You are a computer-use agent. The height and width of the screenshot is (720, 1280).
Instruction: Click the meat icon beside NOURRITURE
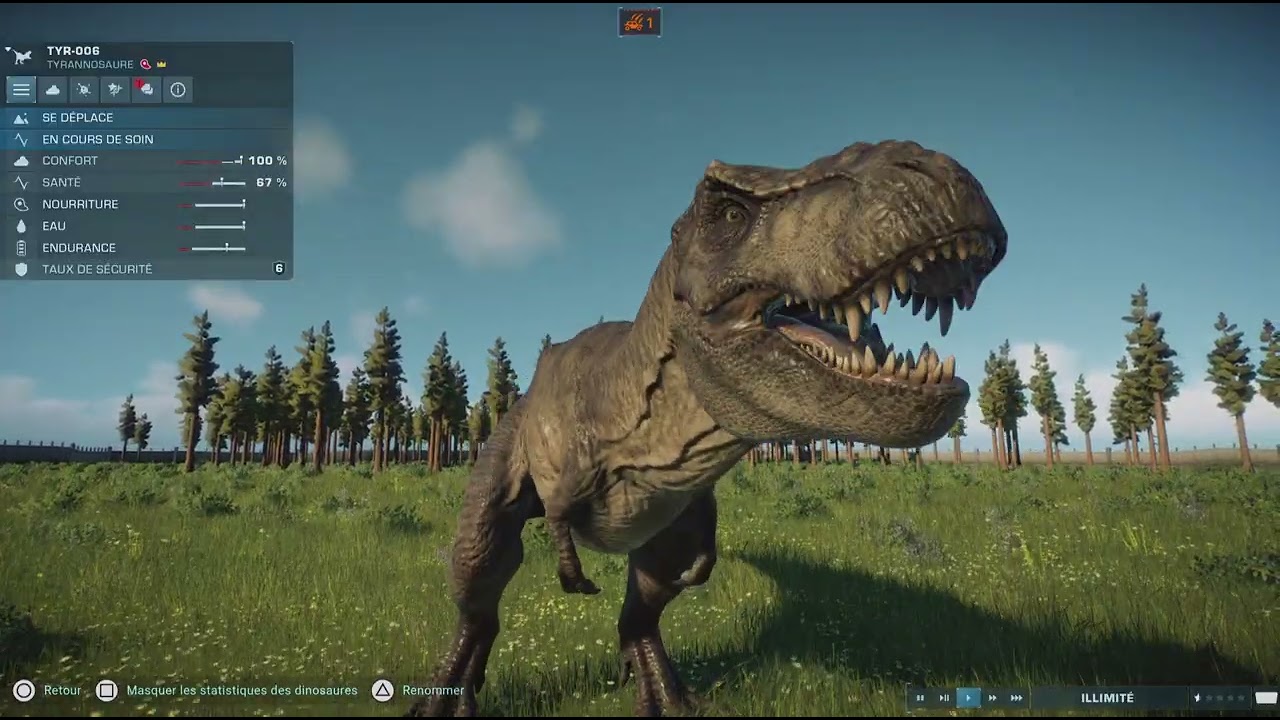(21, 204)
